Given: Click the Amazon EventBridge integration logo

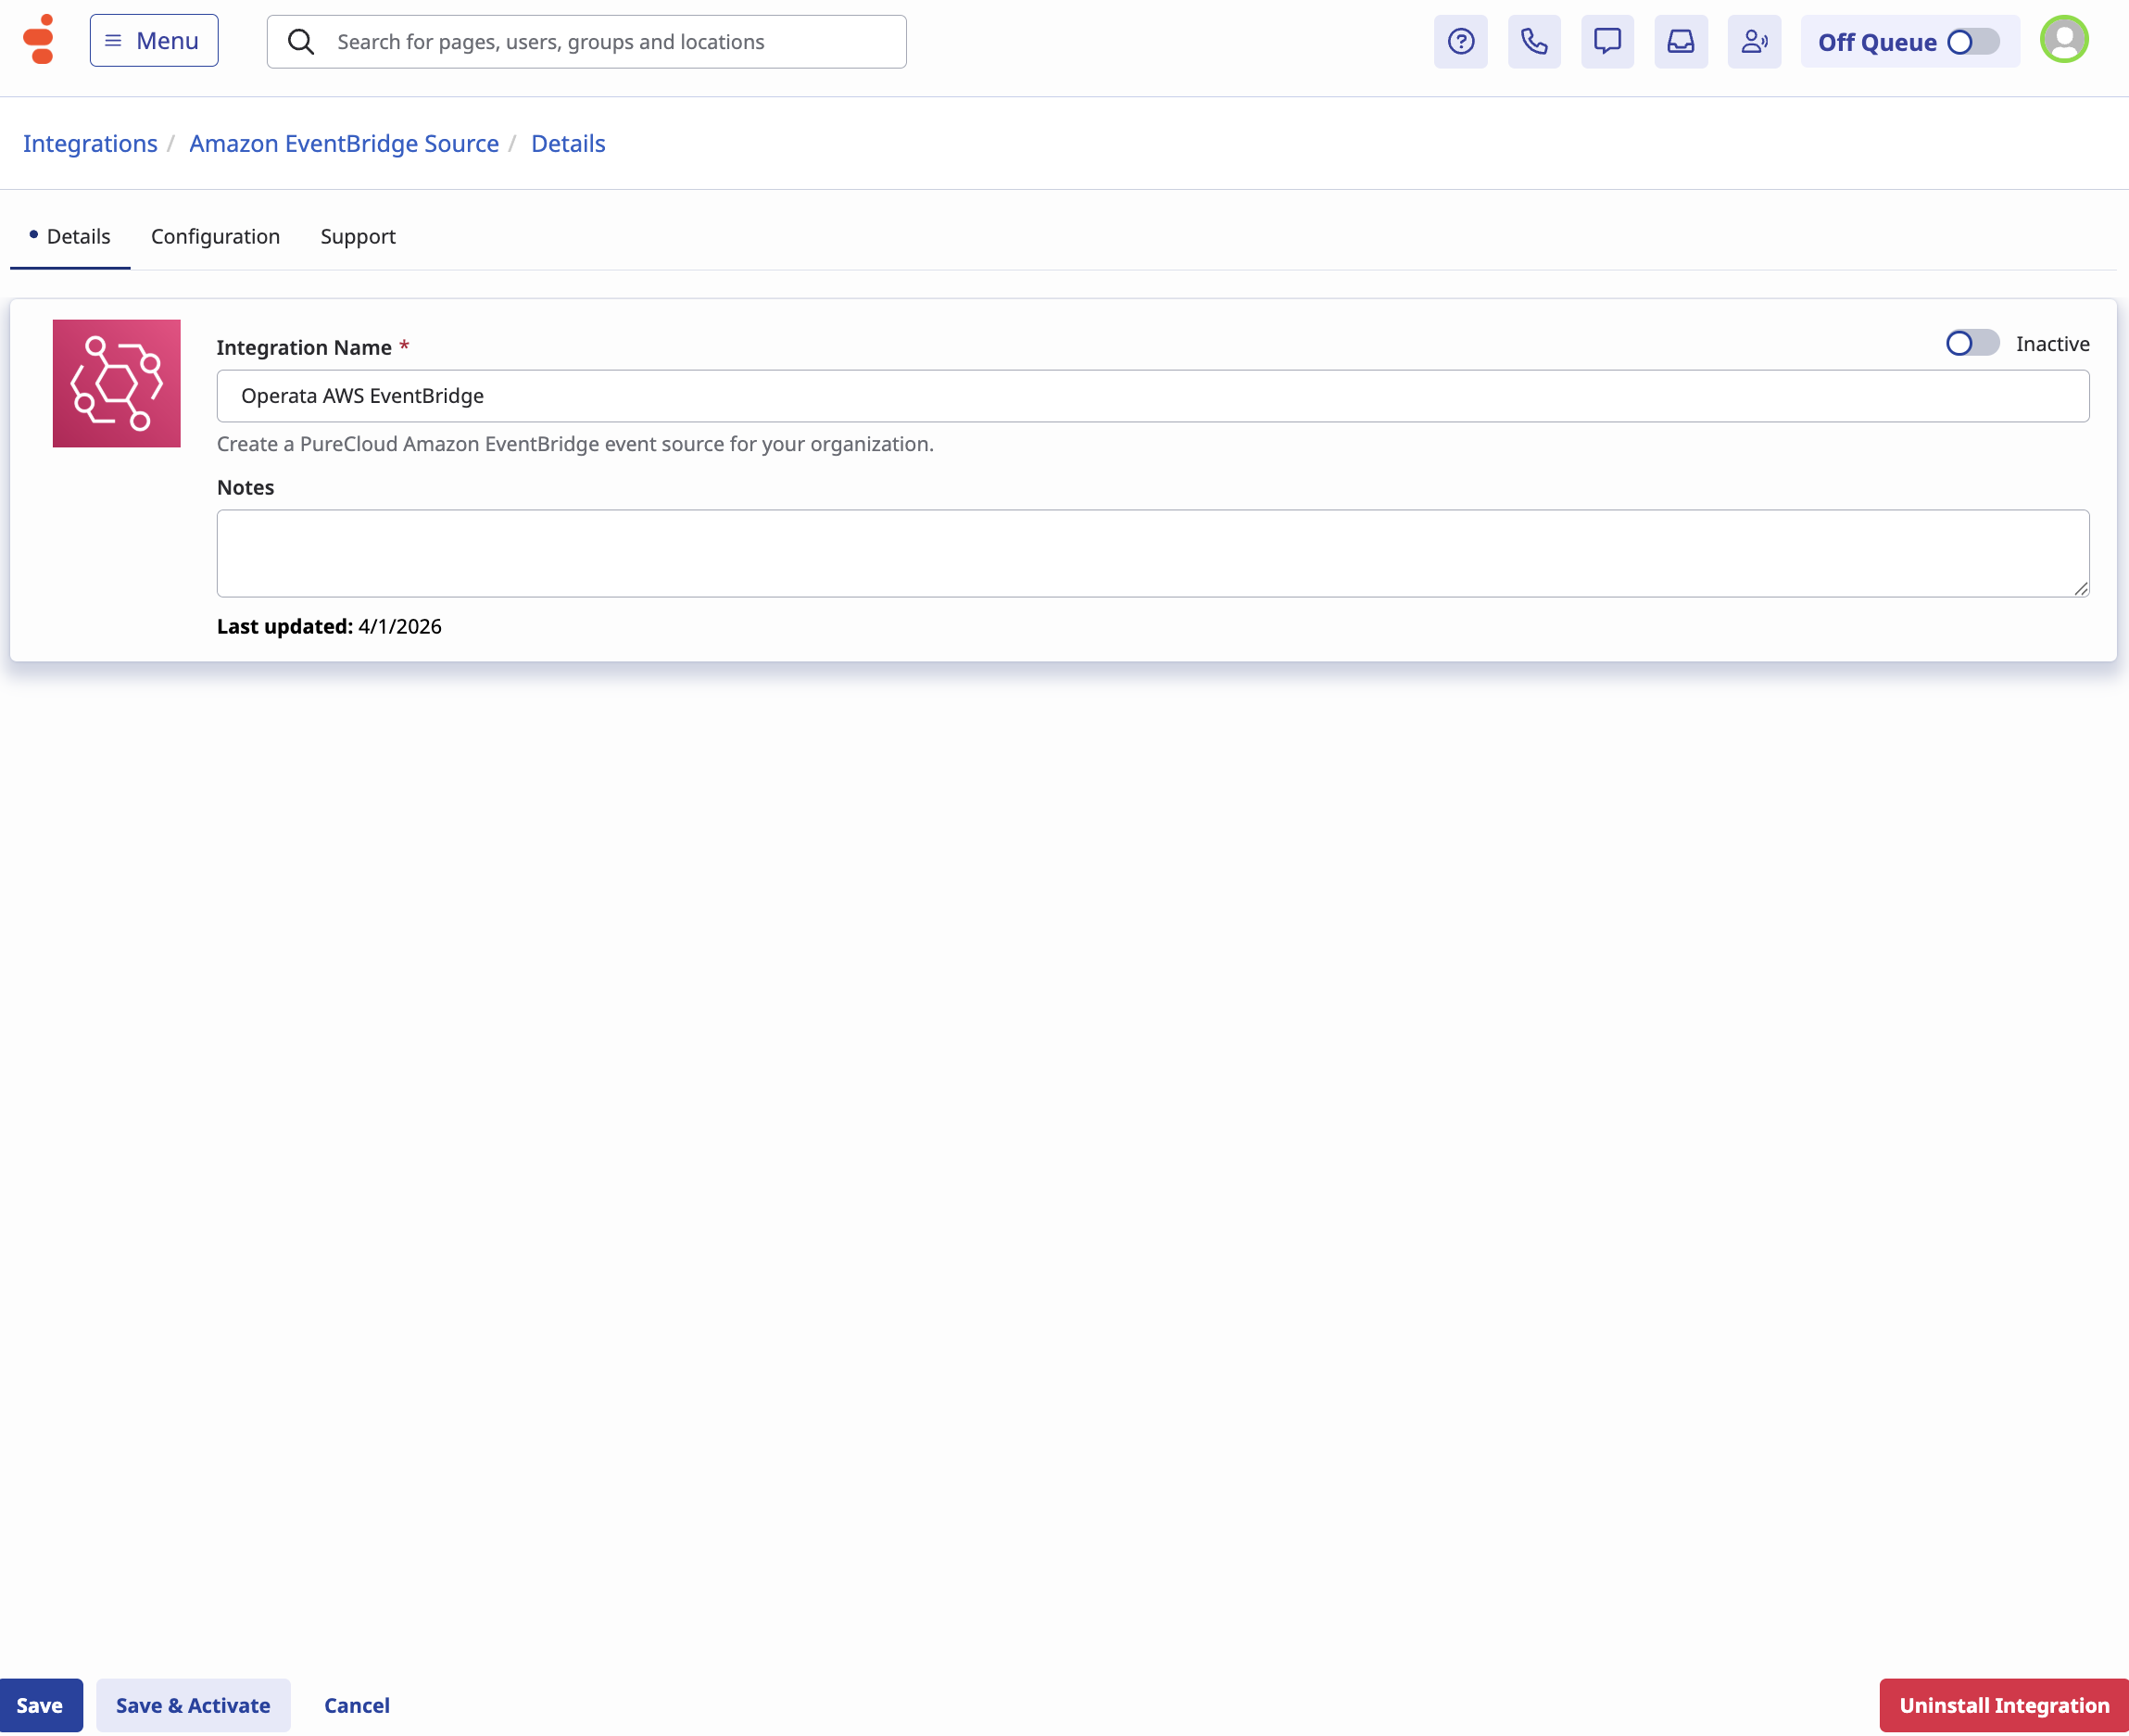Looking at the screenshot, I should pyautogui.click(x=116, y=383).
